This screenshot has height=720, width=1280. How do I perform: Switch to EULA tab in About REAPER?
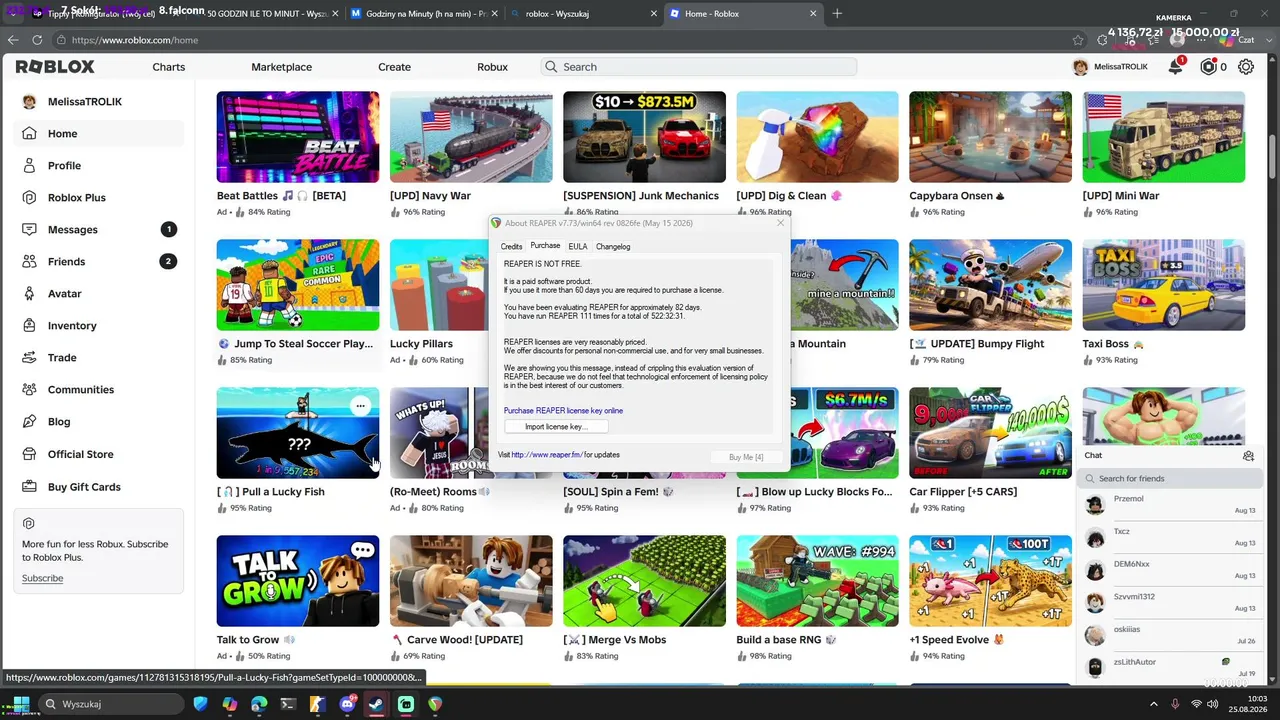click(x=578, y=247)
